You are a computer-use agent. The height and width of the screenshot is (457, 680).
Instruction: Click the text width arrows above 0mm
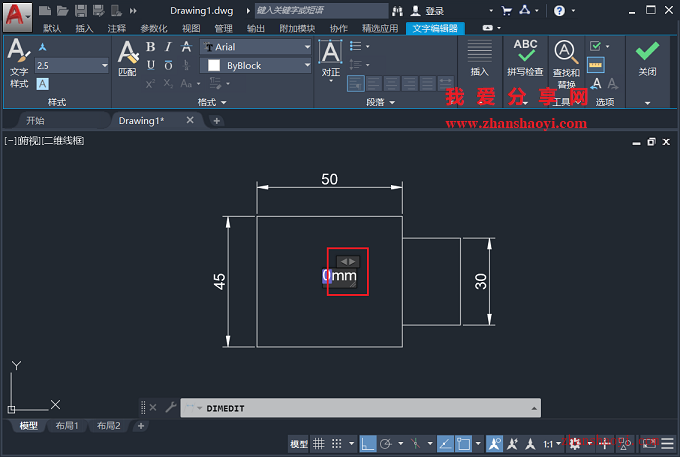click(348, 261)
